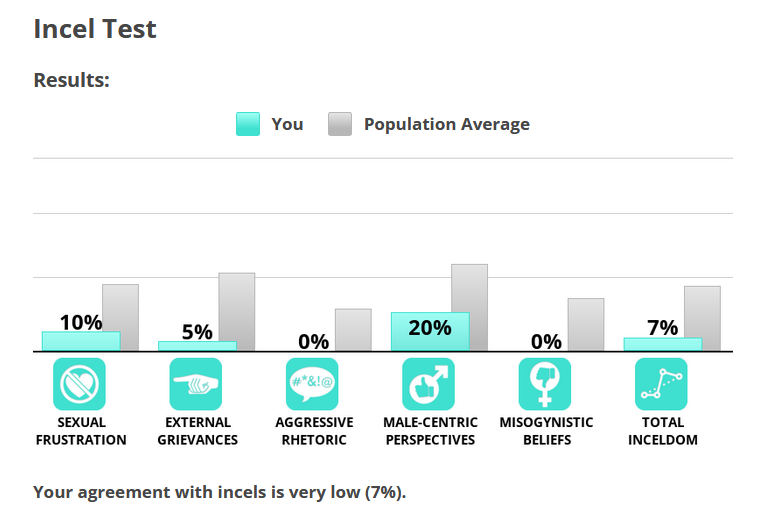Screen dimensions: 778x509
Task: Click the "Total Inceldom" category label
Action: pos(663,431)
